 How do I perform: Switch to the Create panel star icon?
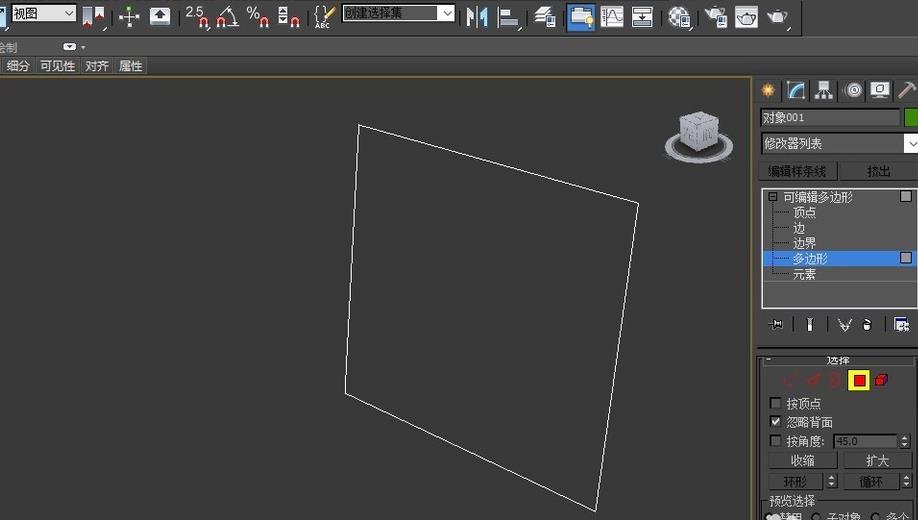(x=768, y=90)
